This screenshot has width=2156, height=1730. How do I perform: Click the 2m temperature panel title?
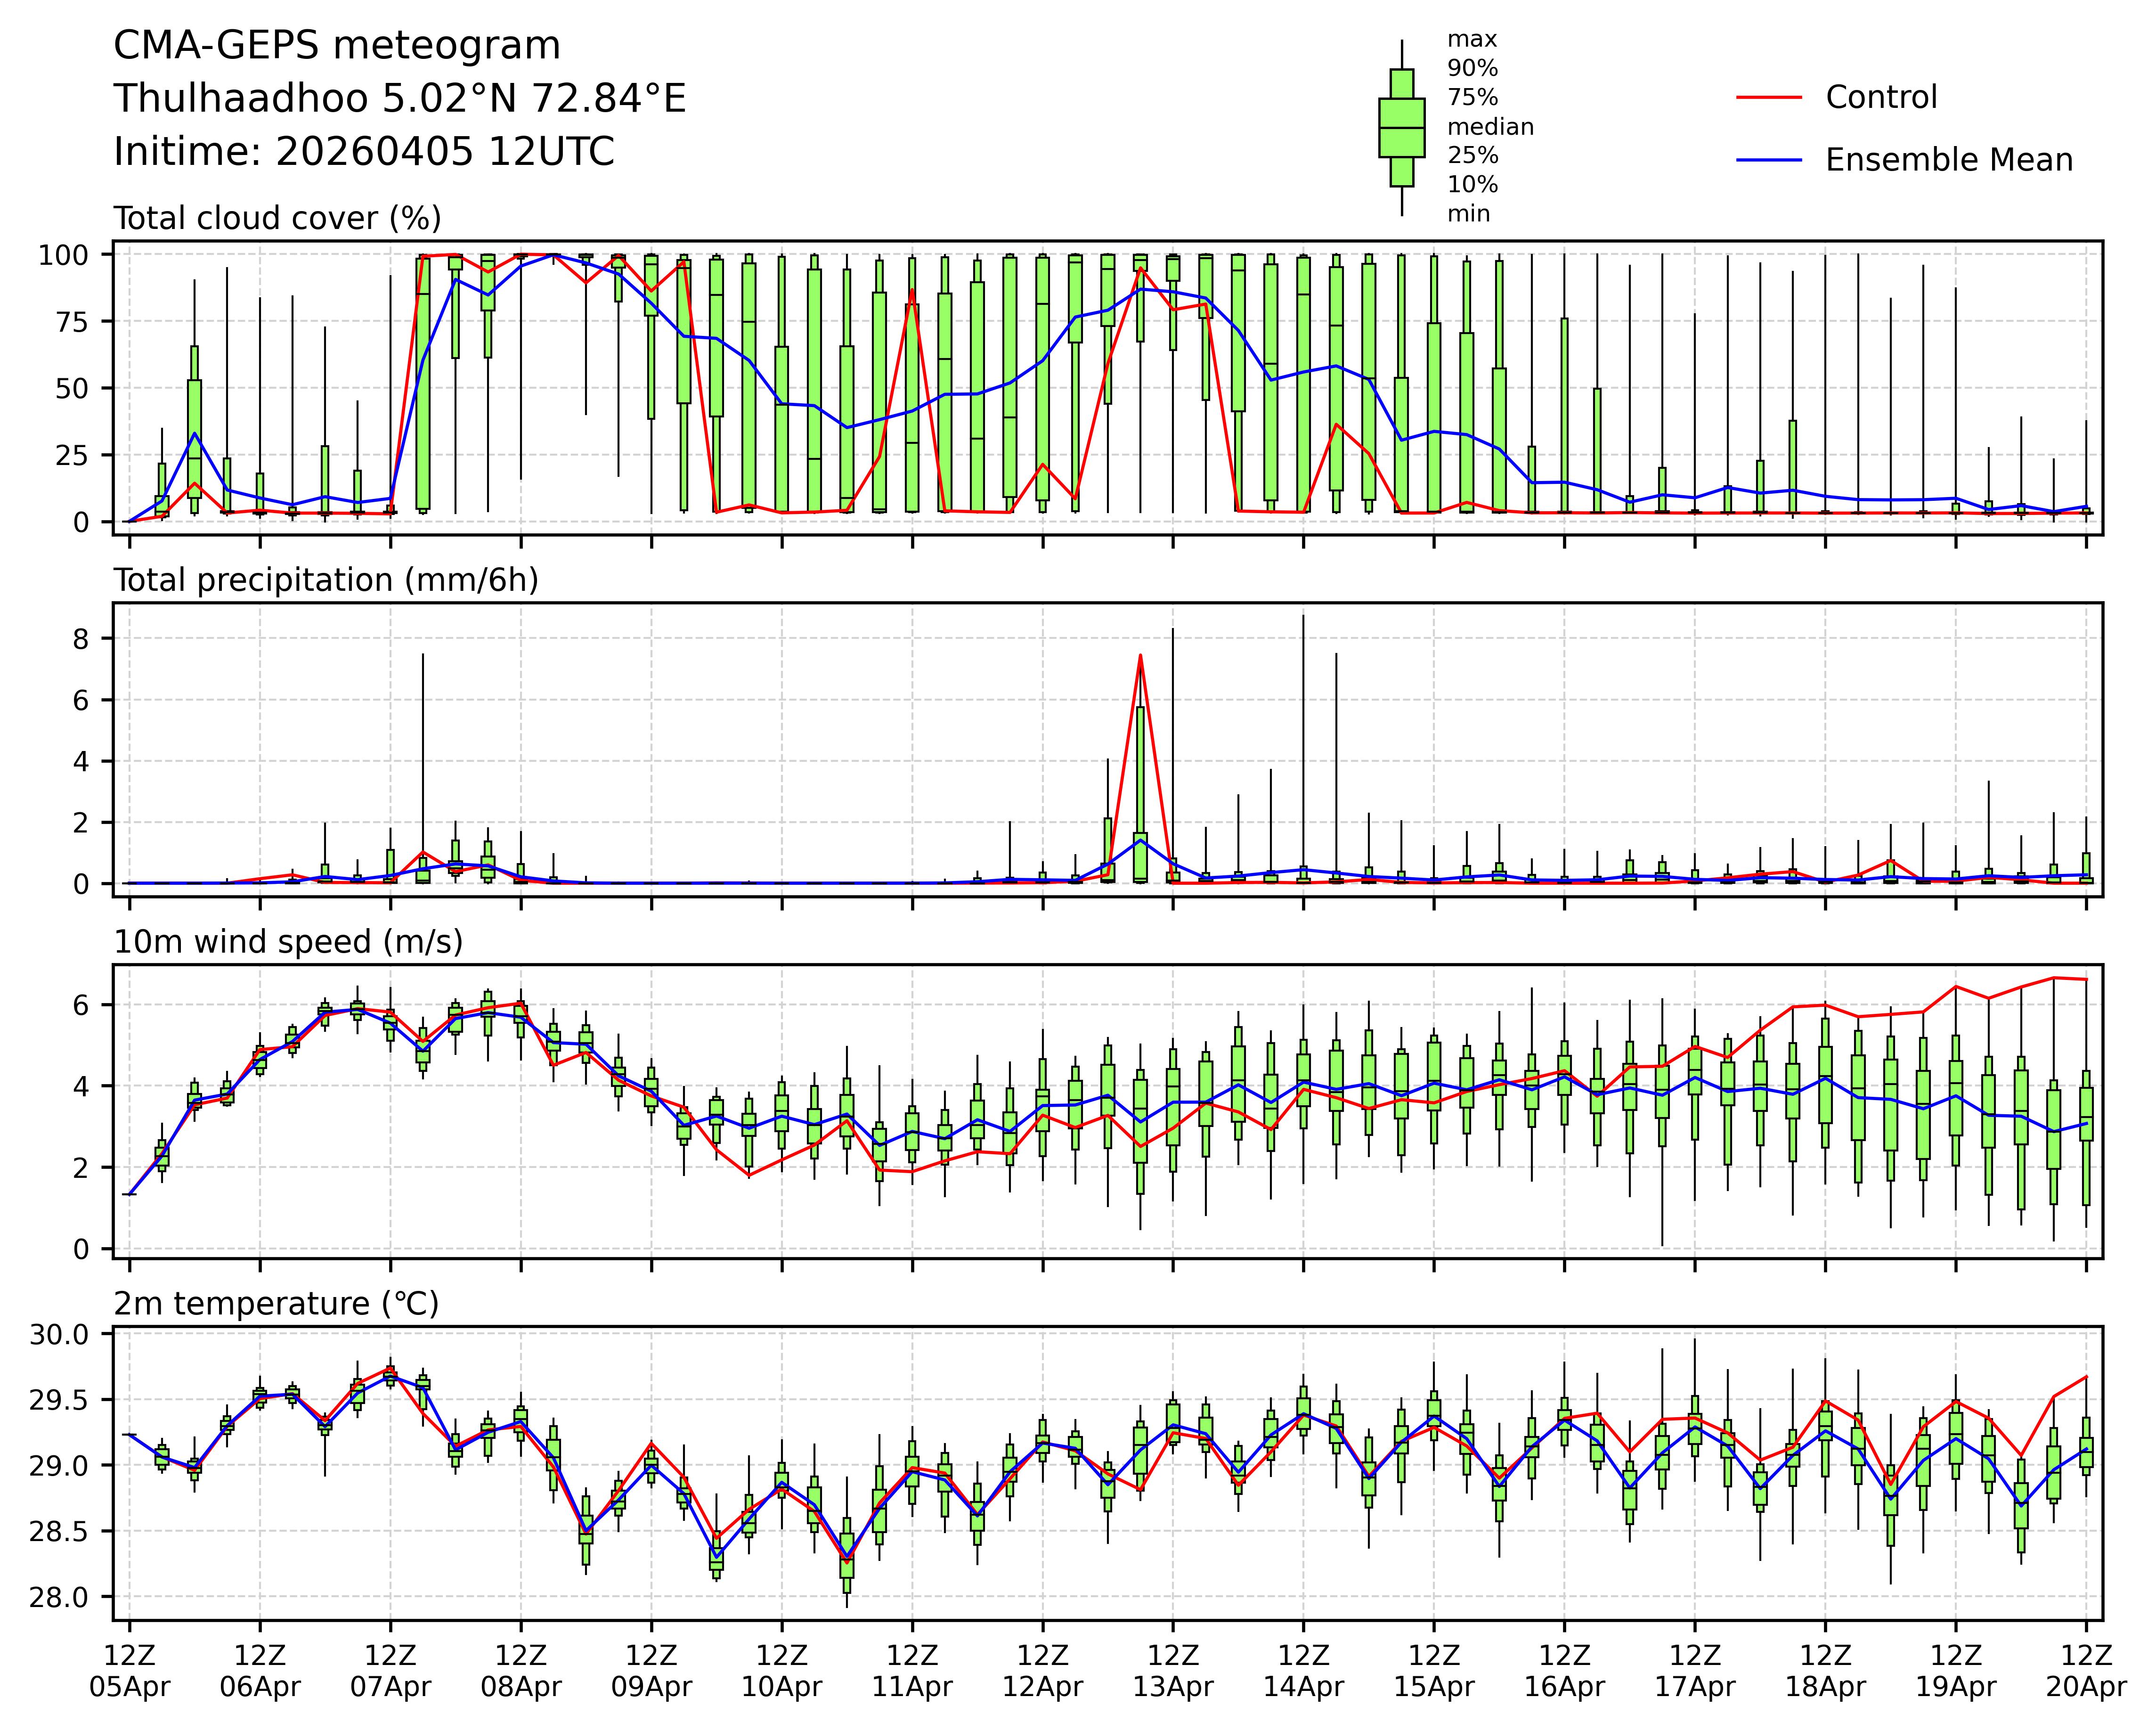pyautogui.click(x=276, y=1304)
